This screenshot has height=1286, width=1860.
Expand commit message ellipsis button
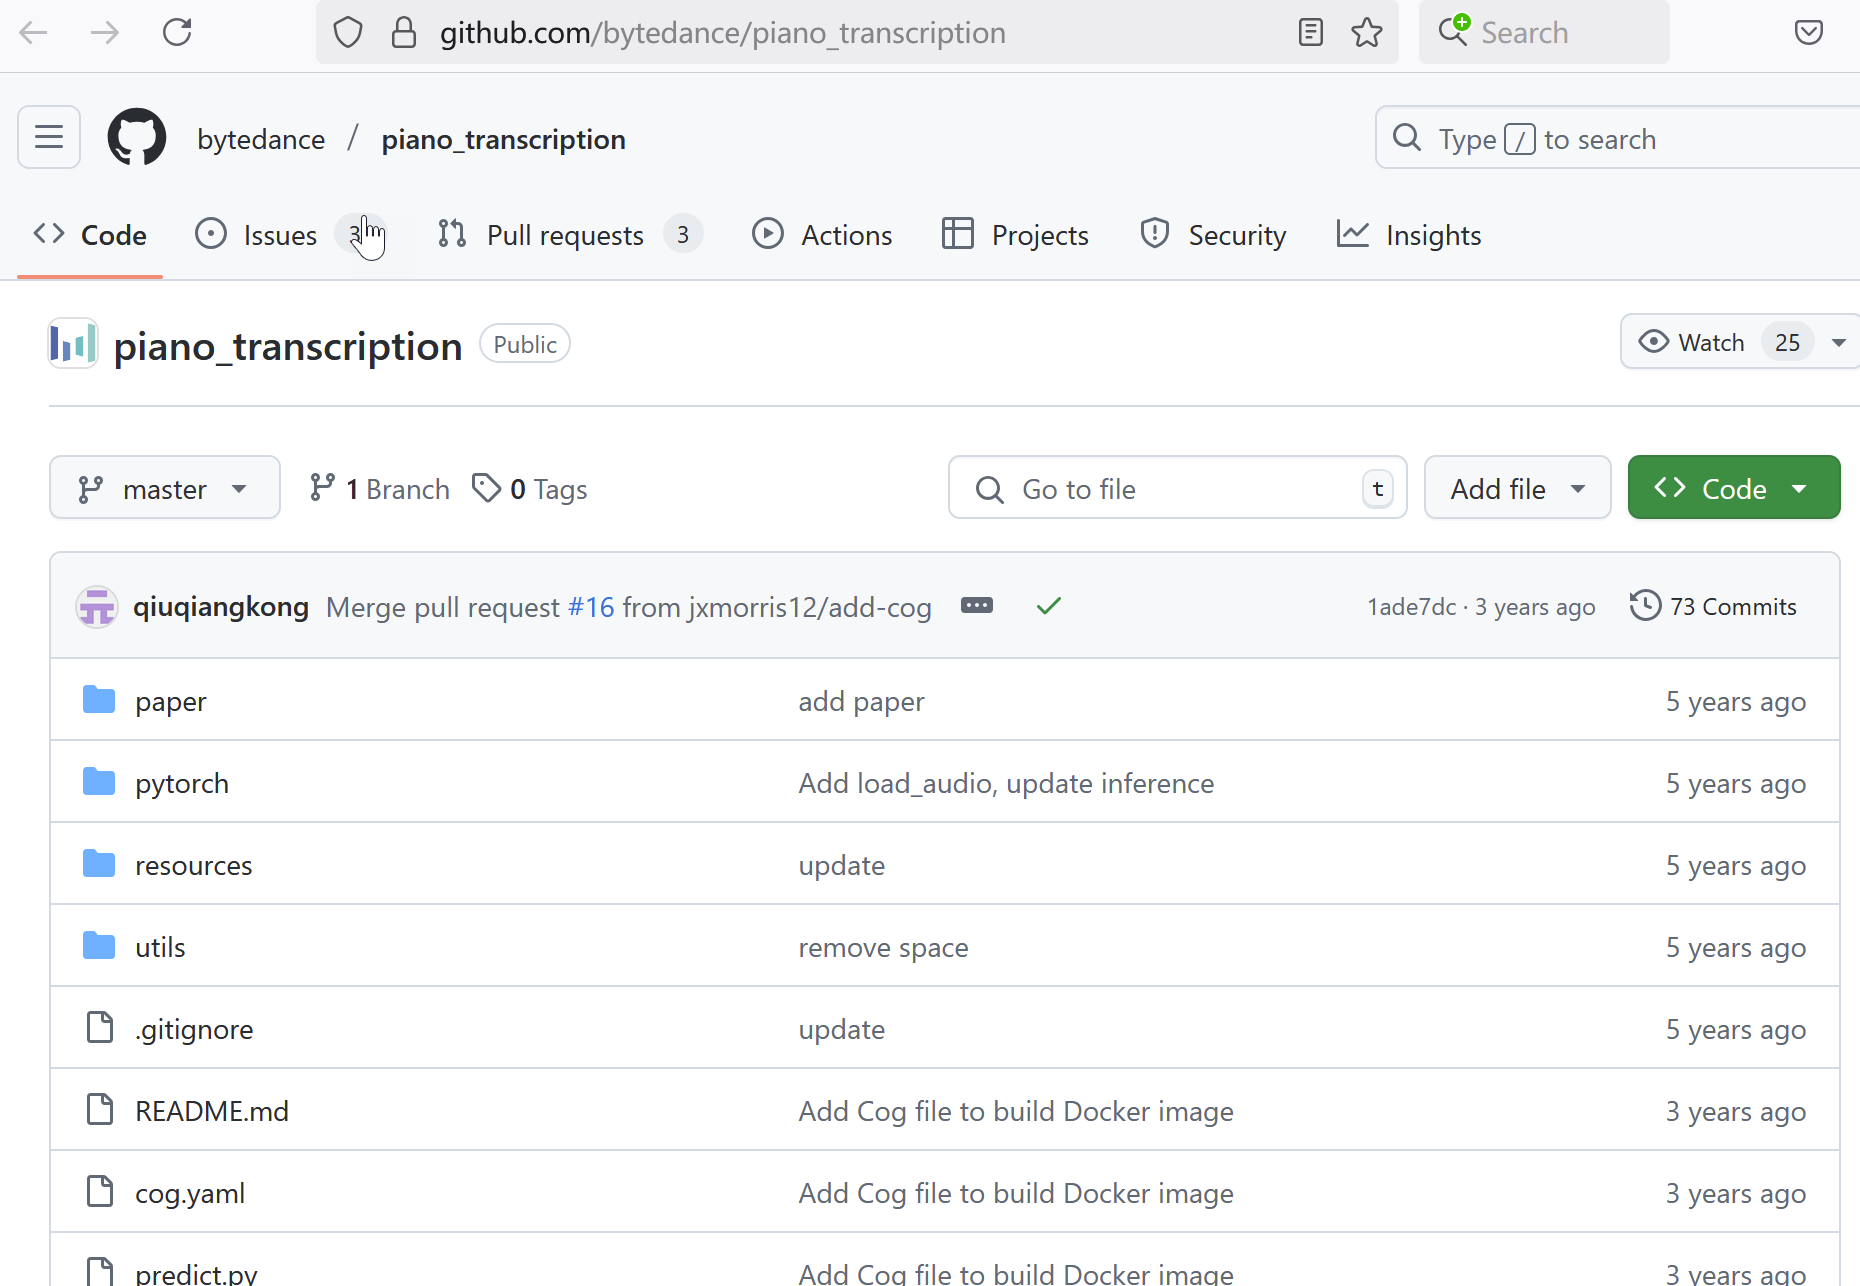click(x=977, y=606)
